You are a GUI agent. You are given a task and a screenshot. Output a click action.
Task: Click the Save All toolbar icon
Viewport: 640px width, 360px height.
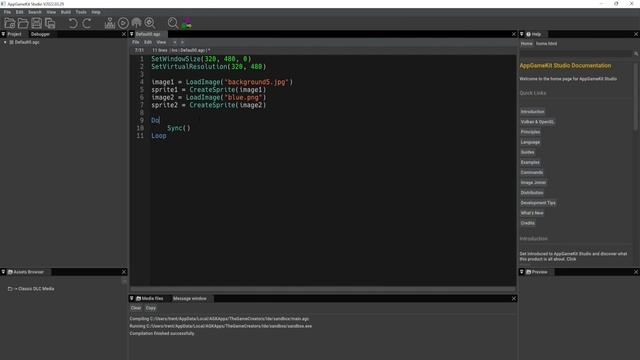tap(50, 23)
